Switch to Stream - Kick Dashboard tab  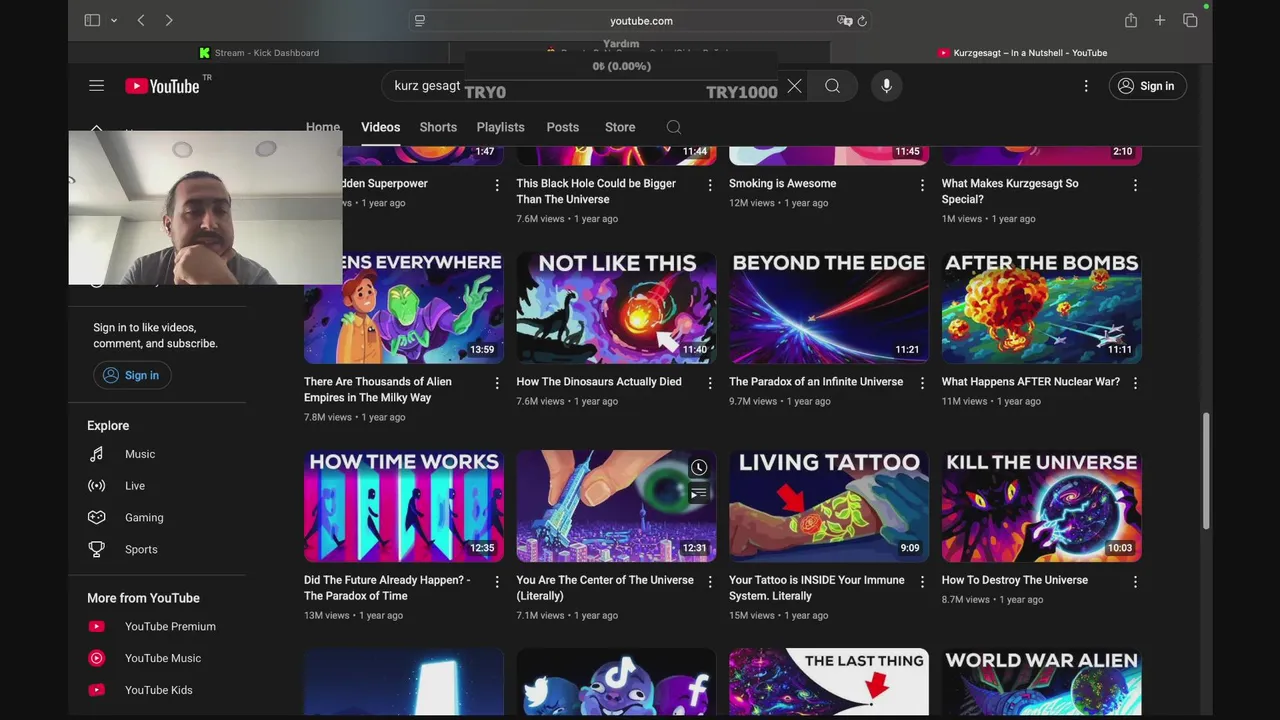(x=259, y=53)
